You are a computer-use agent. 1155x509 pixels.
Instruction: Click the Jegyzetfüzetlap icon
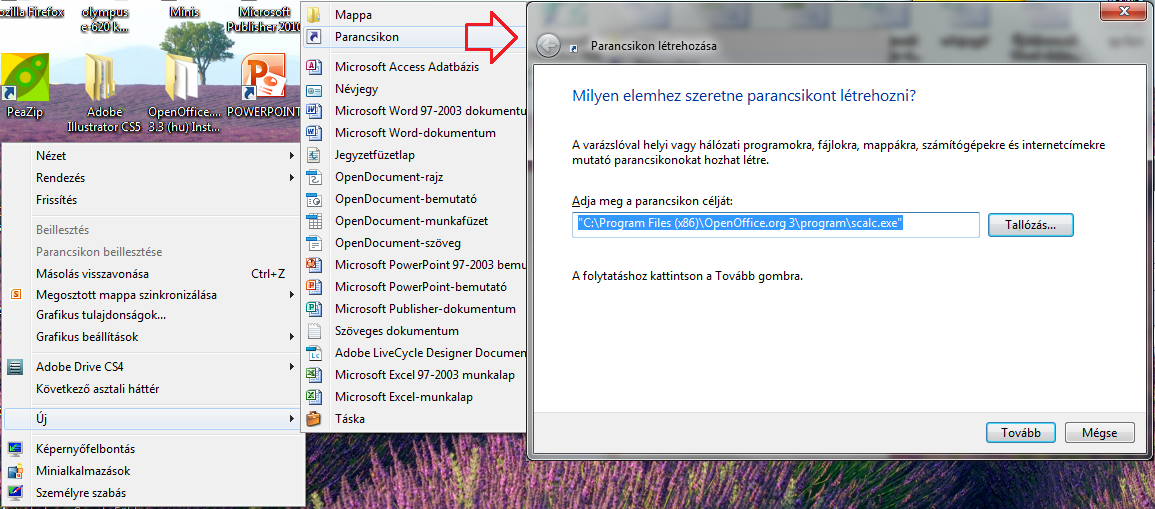pyautogui.click(x=315, y=155)
